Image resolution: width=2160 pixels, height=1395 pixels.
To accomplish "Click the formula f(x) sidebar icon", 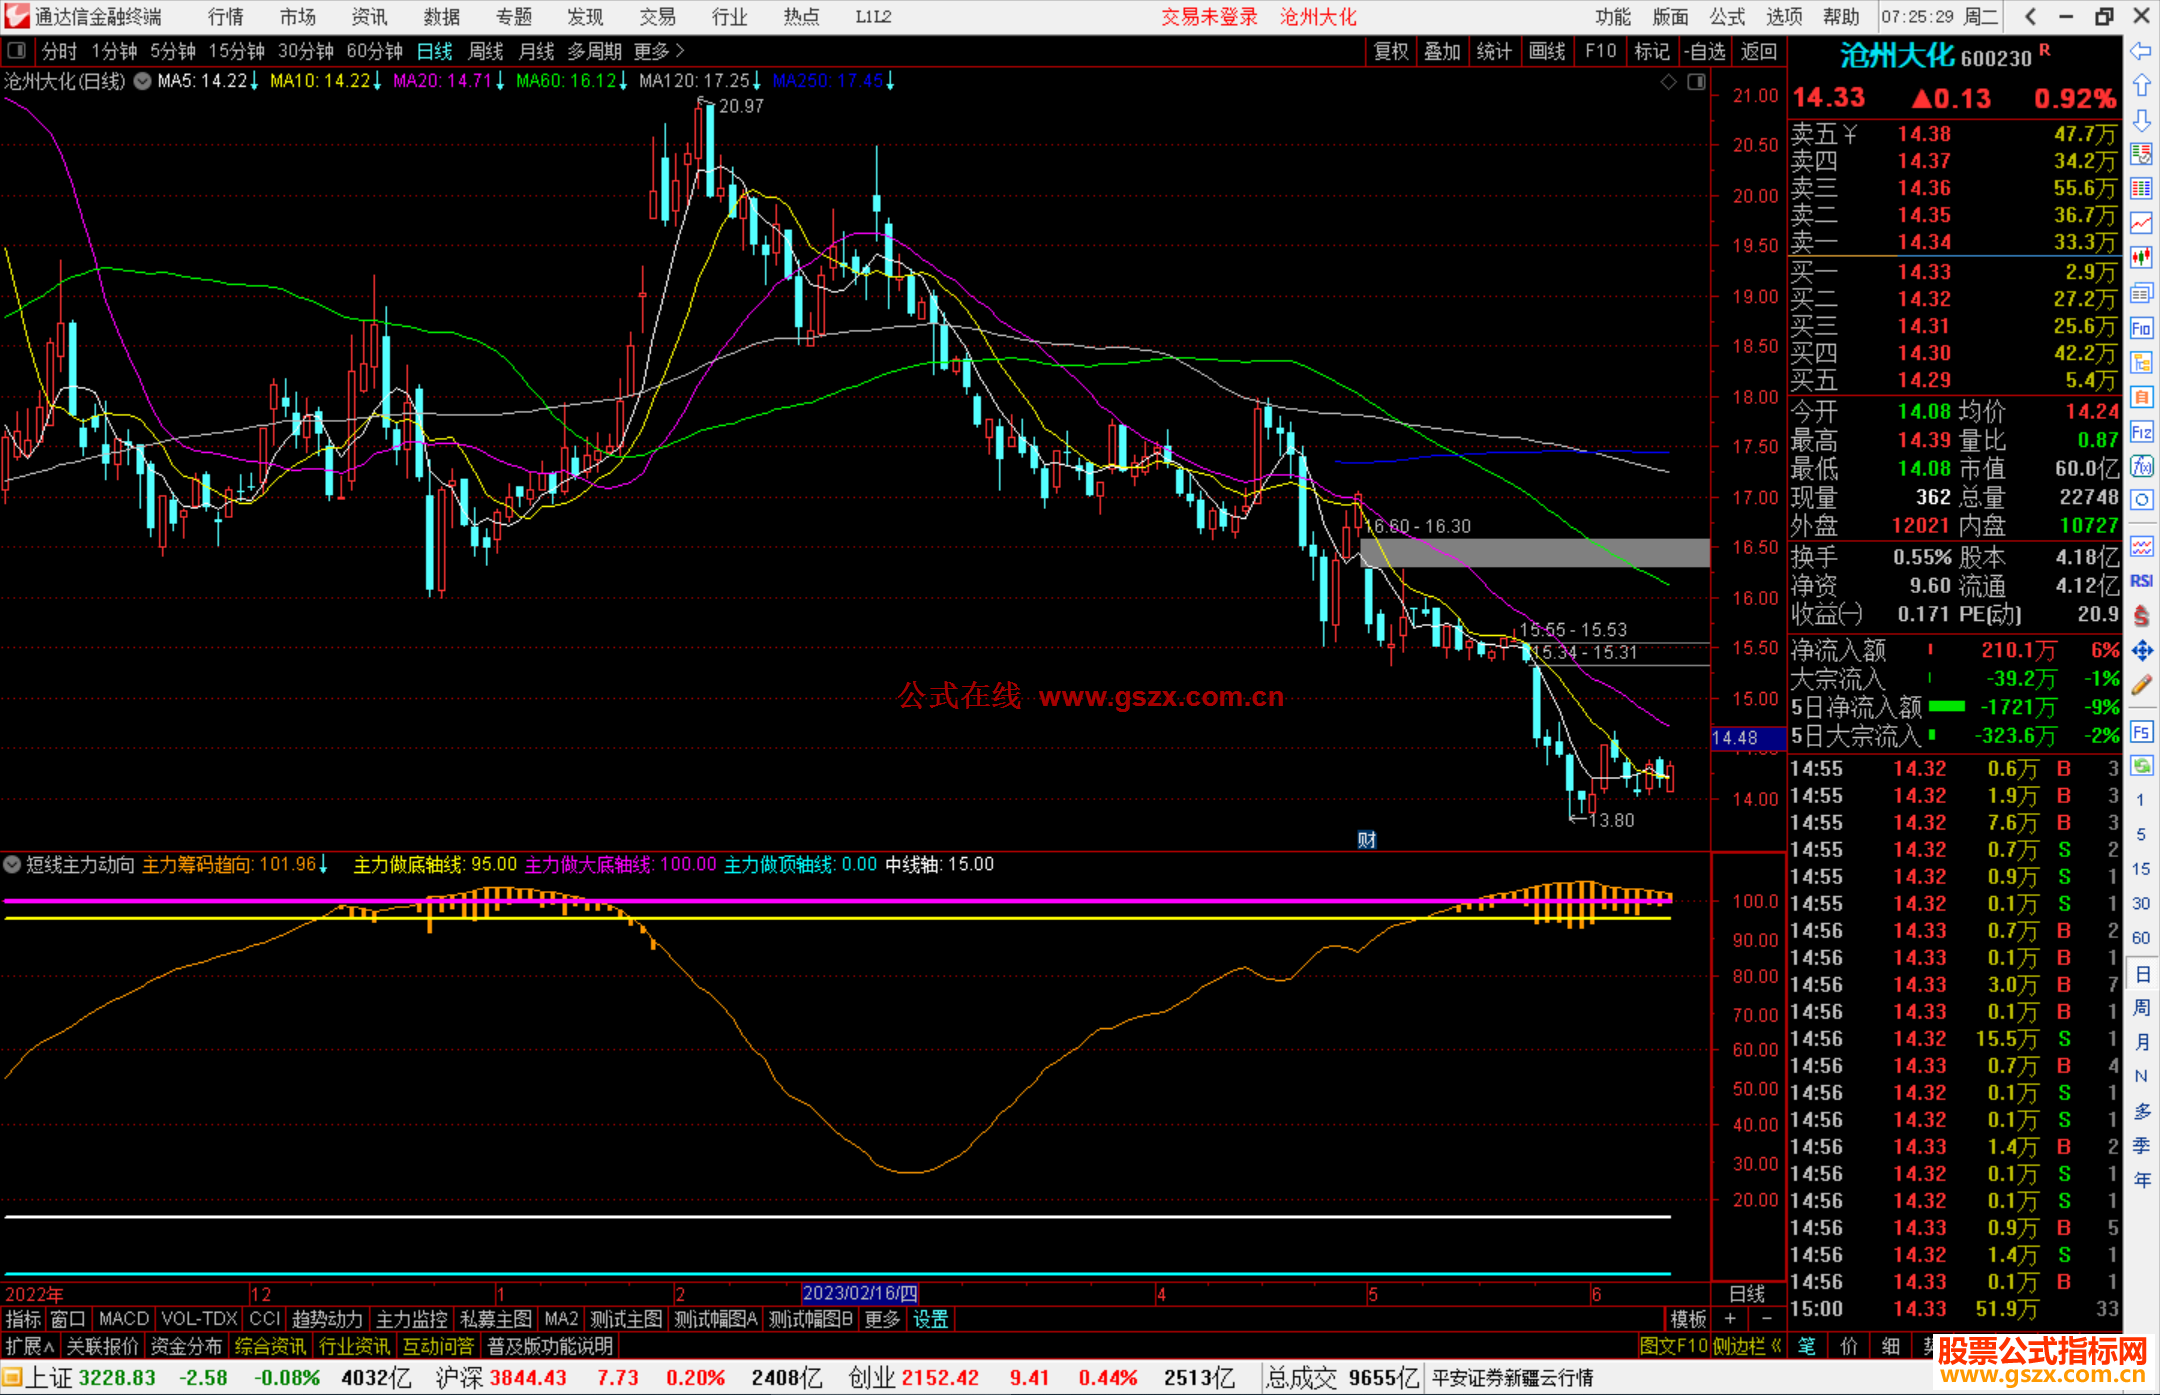I will click(x=2141, y=466).
